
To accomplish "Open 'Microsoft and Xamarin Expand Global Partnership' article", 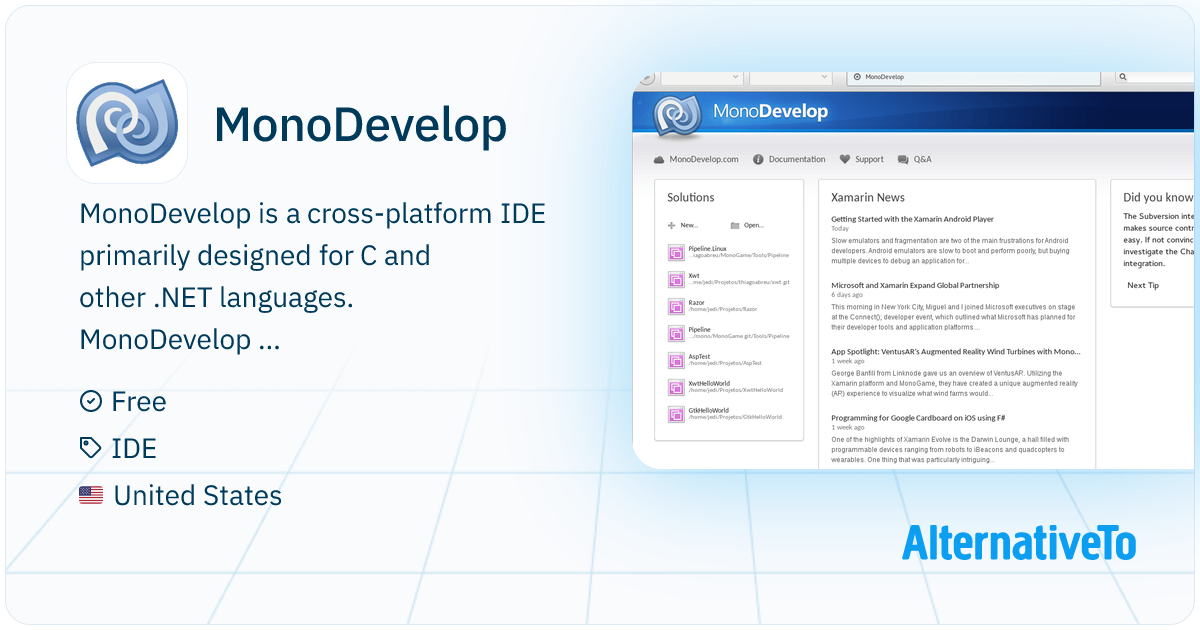I will (915, 285).
